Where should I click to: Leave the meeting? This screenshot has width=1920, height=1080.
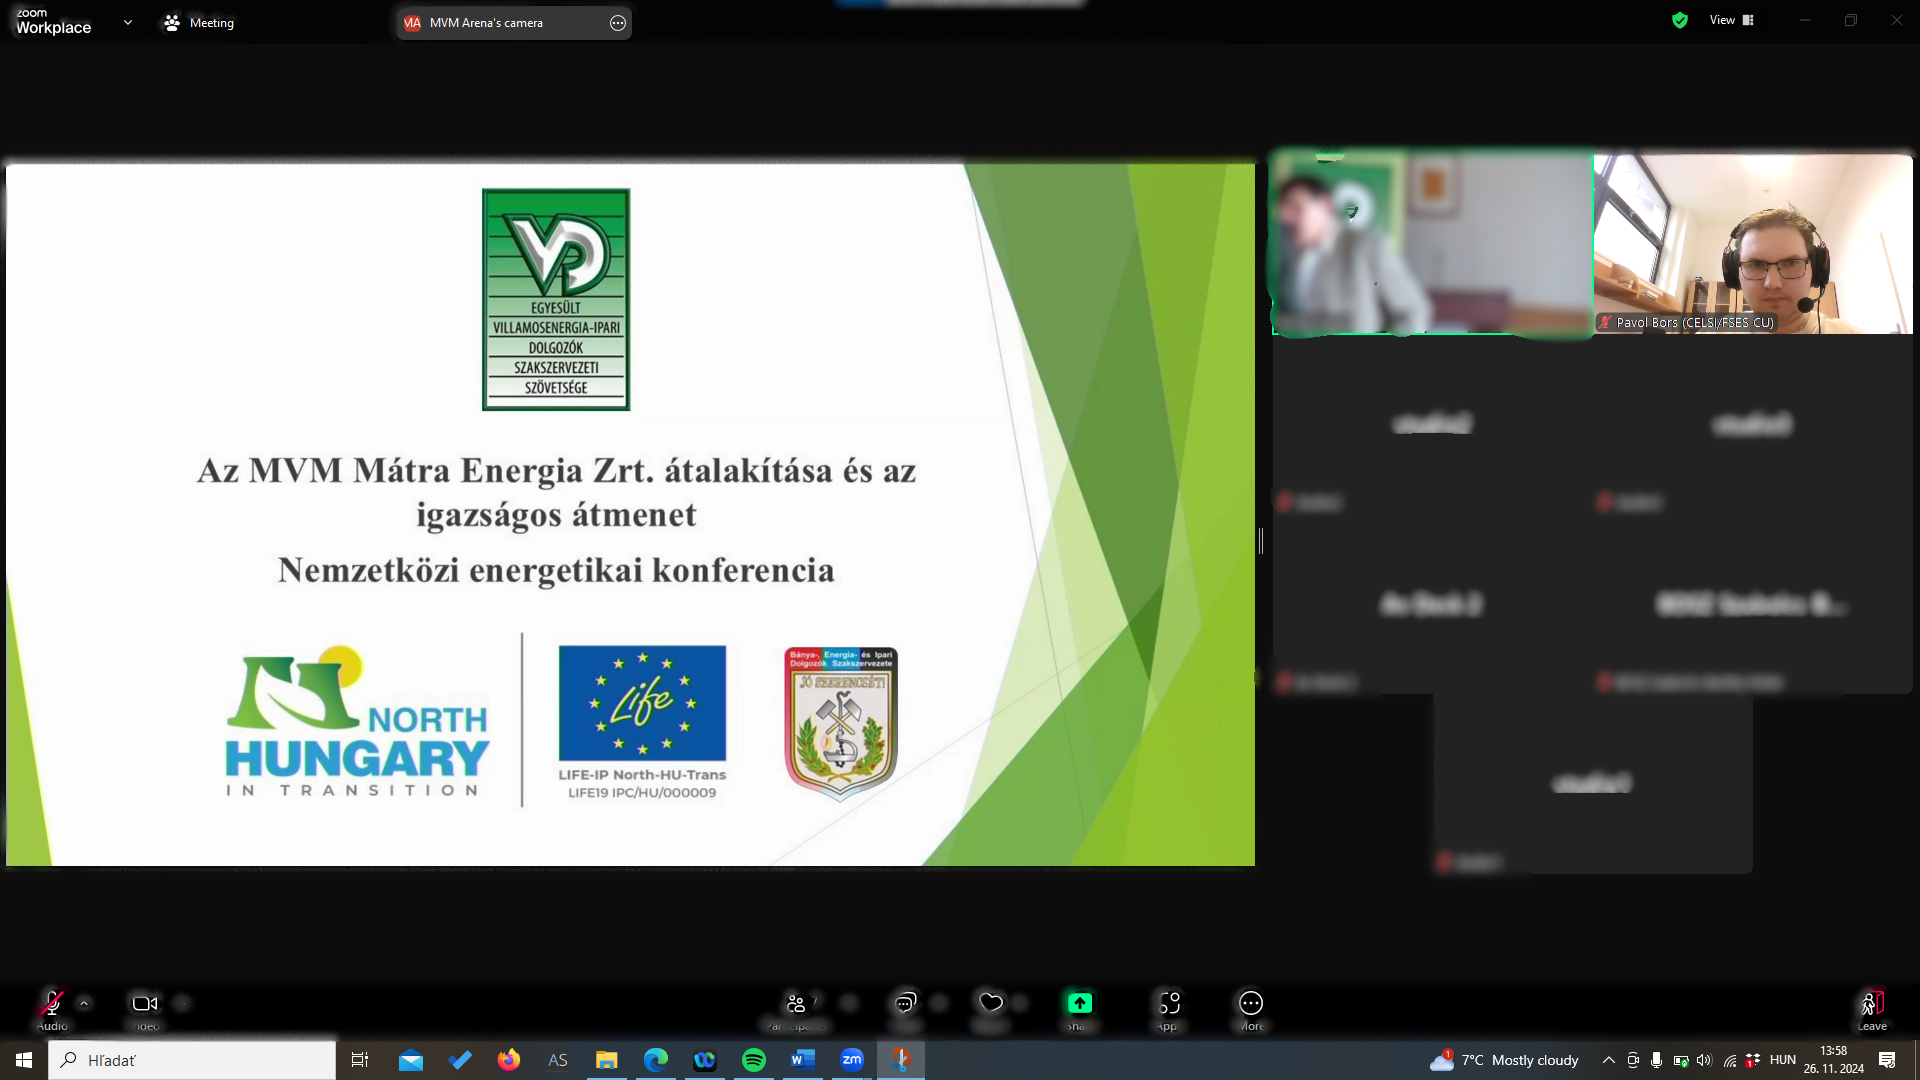pyautogui.click(x=1872, y=1009)
